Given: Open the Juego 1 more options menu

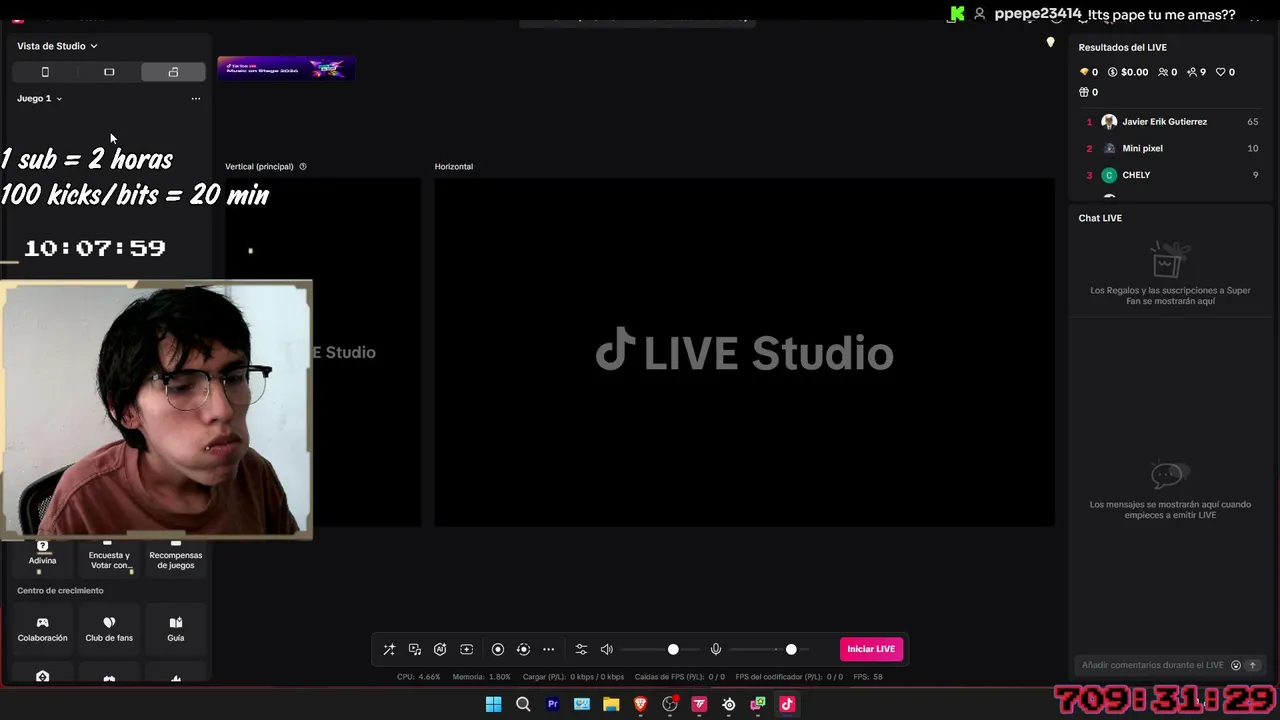Looking at the screenshot, I should click(x=196, y=98).
